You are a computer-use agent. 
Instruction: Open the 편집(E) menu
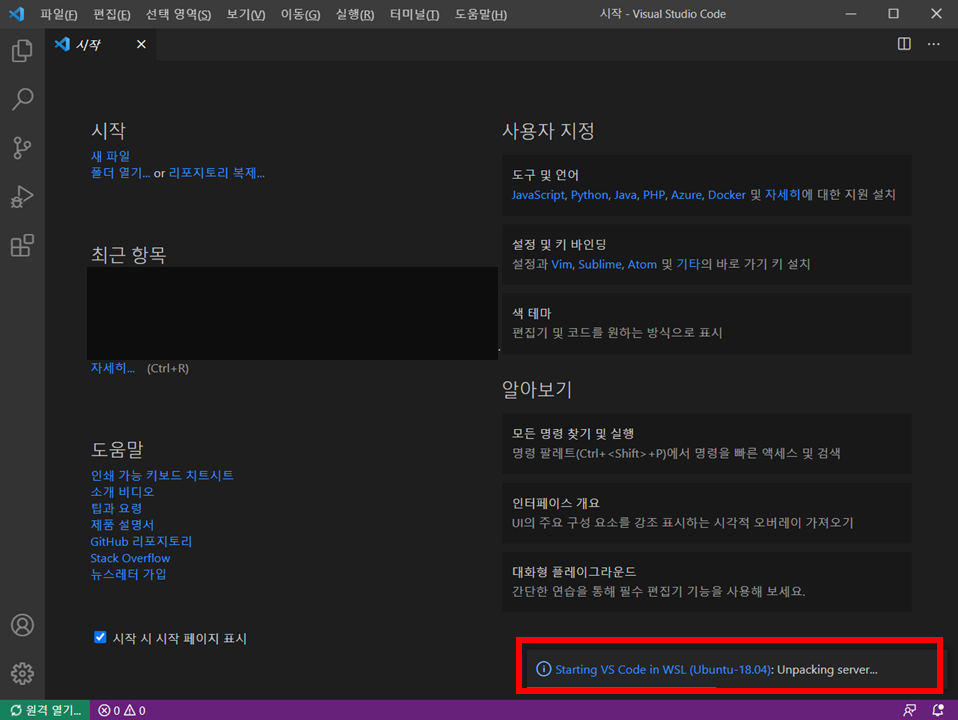point(112,14)
